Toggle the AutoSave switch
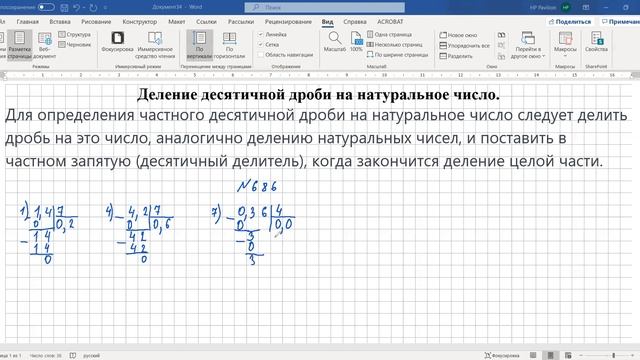This screenshot has width=640, height=360. tap(46, 7)
